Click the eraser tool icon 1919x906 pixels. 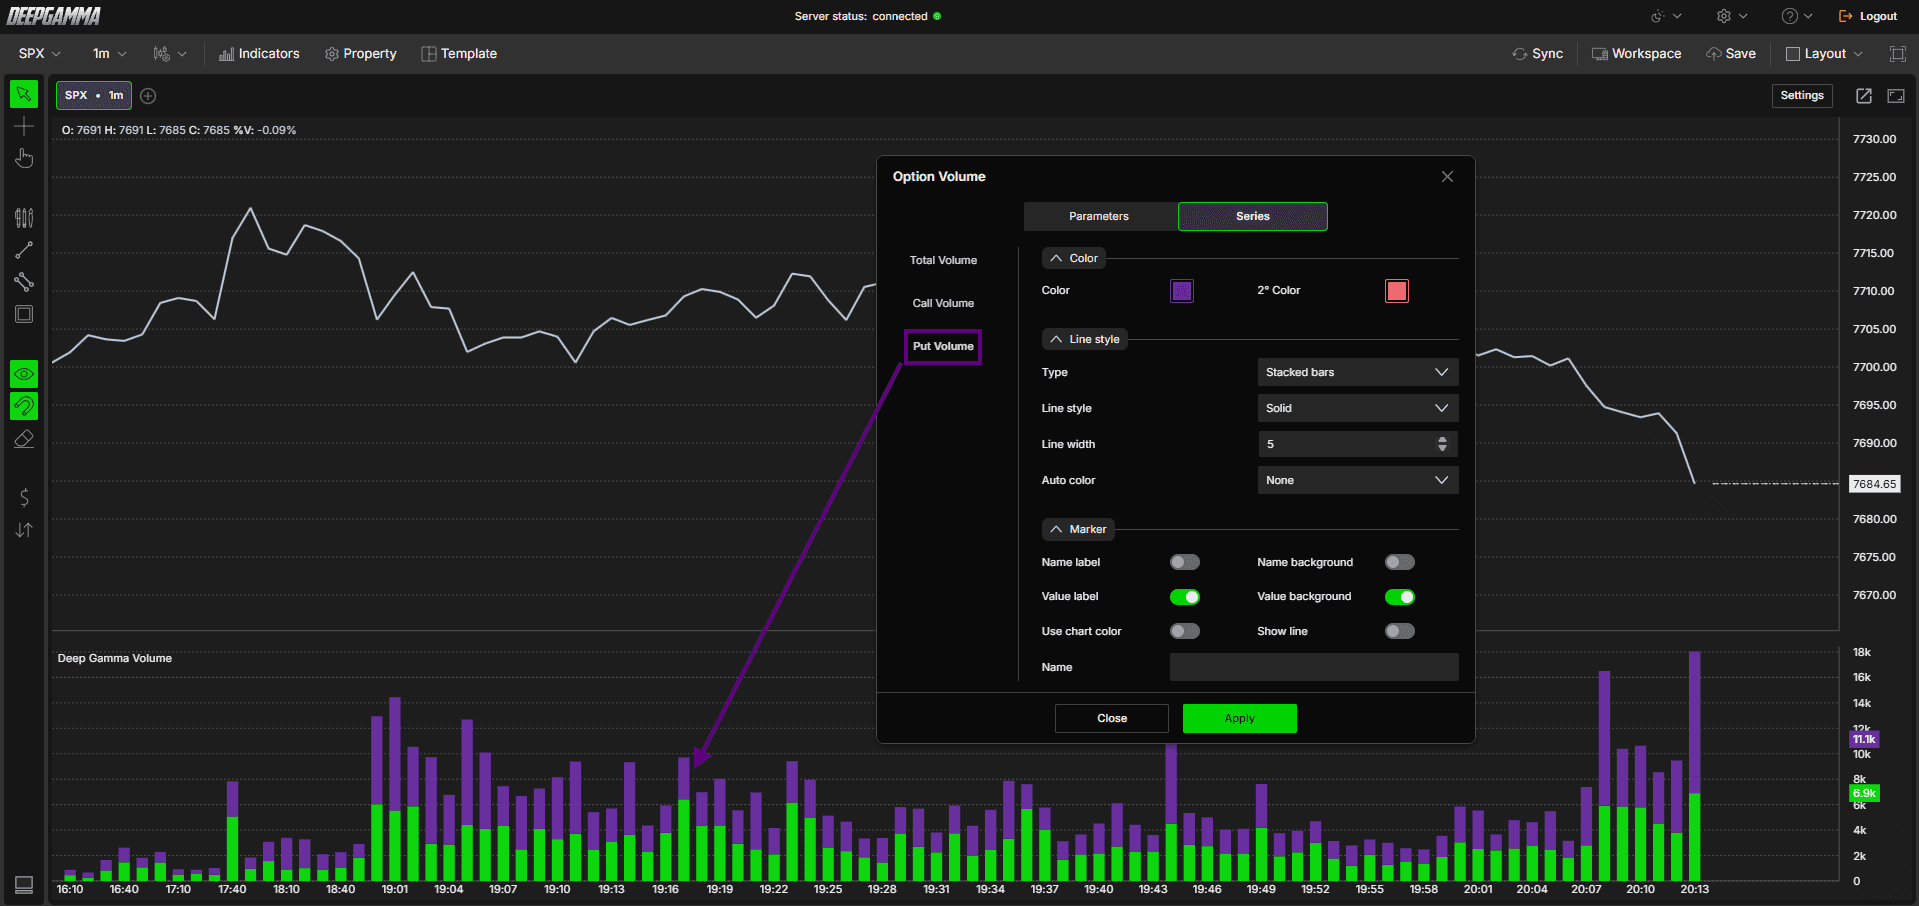coord(24,439)
